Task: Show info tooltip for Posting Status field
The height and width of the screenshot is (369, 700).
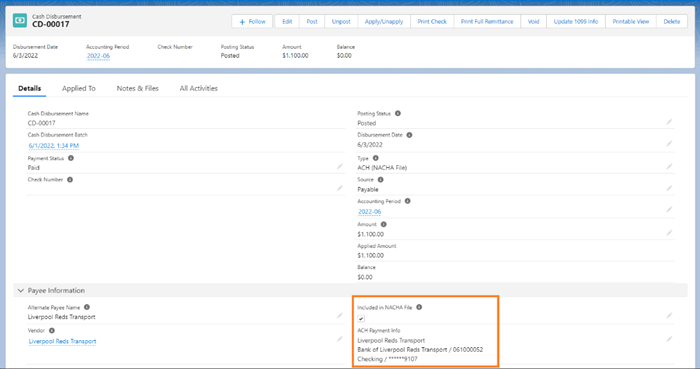Action: click(x=398, y=113)
